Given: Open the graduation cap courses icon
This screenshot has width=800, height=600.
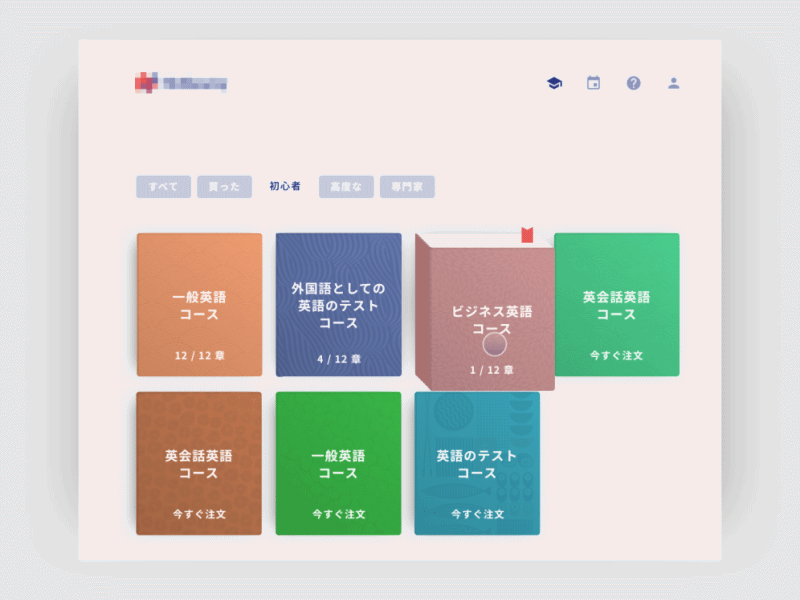Looking at the screenshot, I should (553, 83).
